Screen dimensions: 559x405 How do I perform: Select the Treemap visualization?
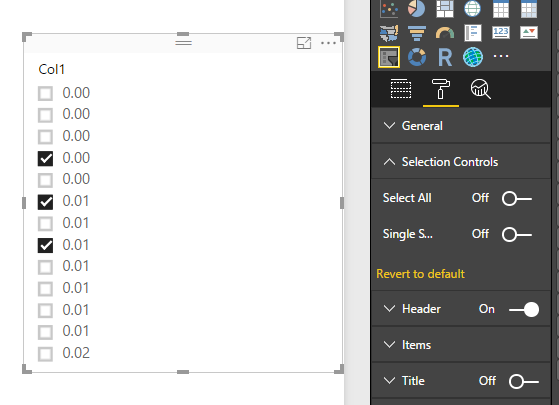pyautogui.click(x=445, y=9)
